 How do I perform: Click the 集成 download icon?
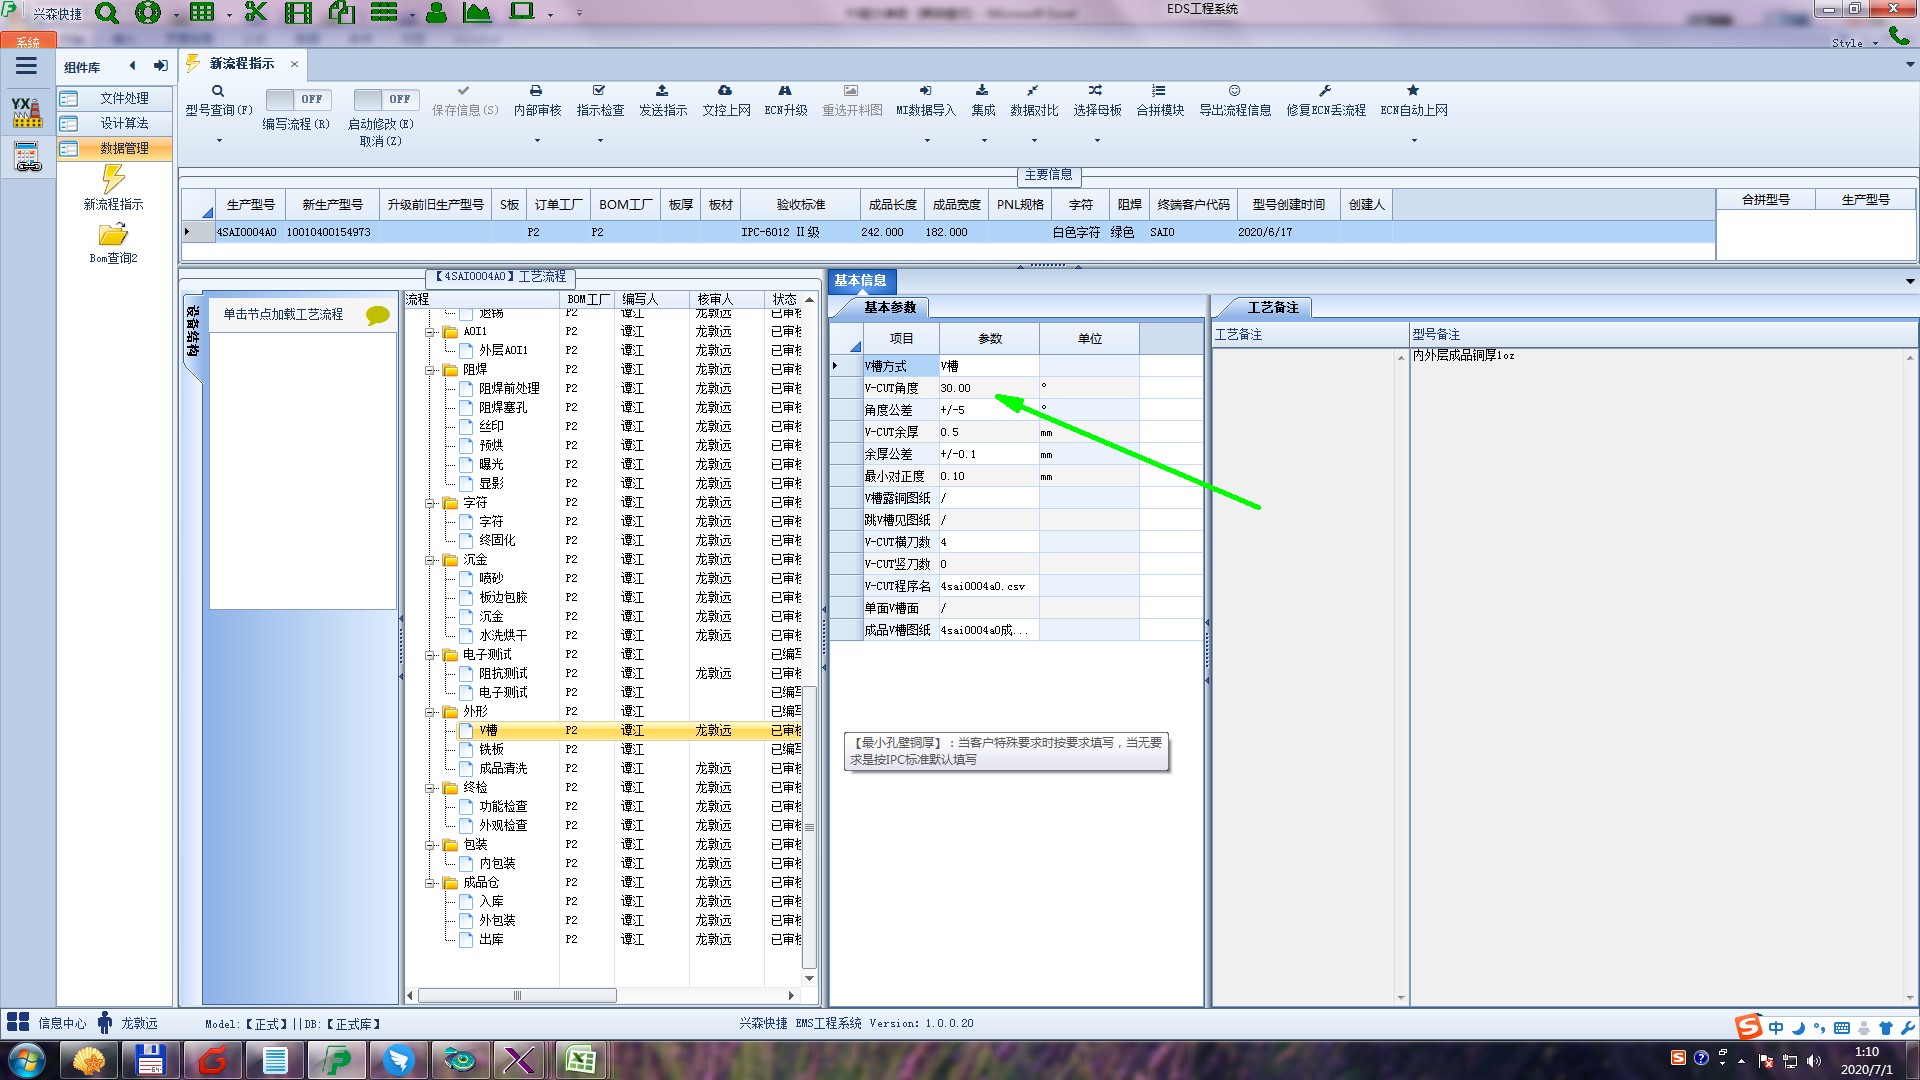(982, 91)
